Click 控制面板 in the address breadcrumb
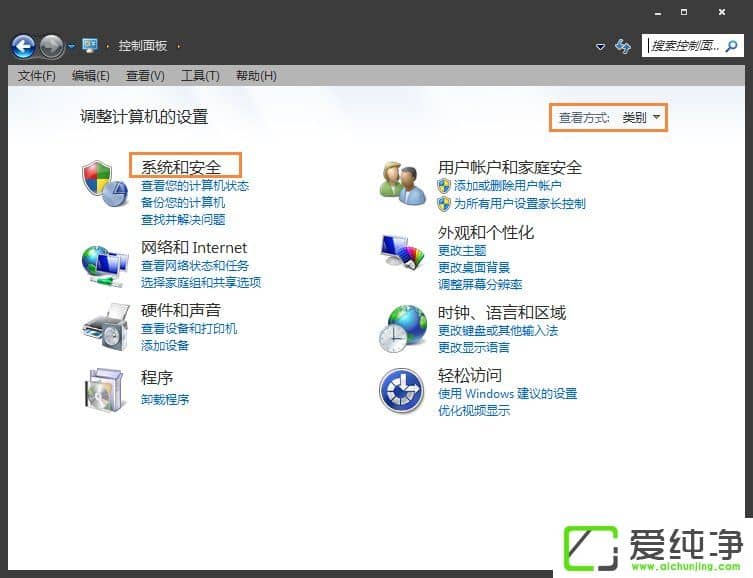This screenshot has width=753, height=578. pos(142,46)
